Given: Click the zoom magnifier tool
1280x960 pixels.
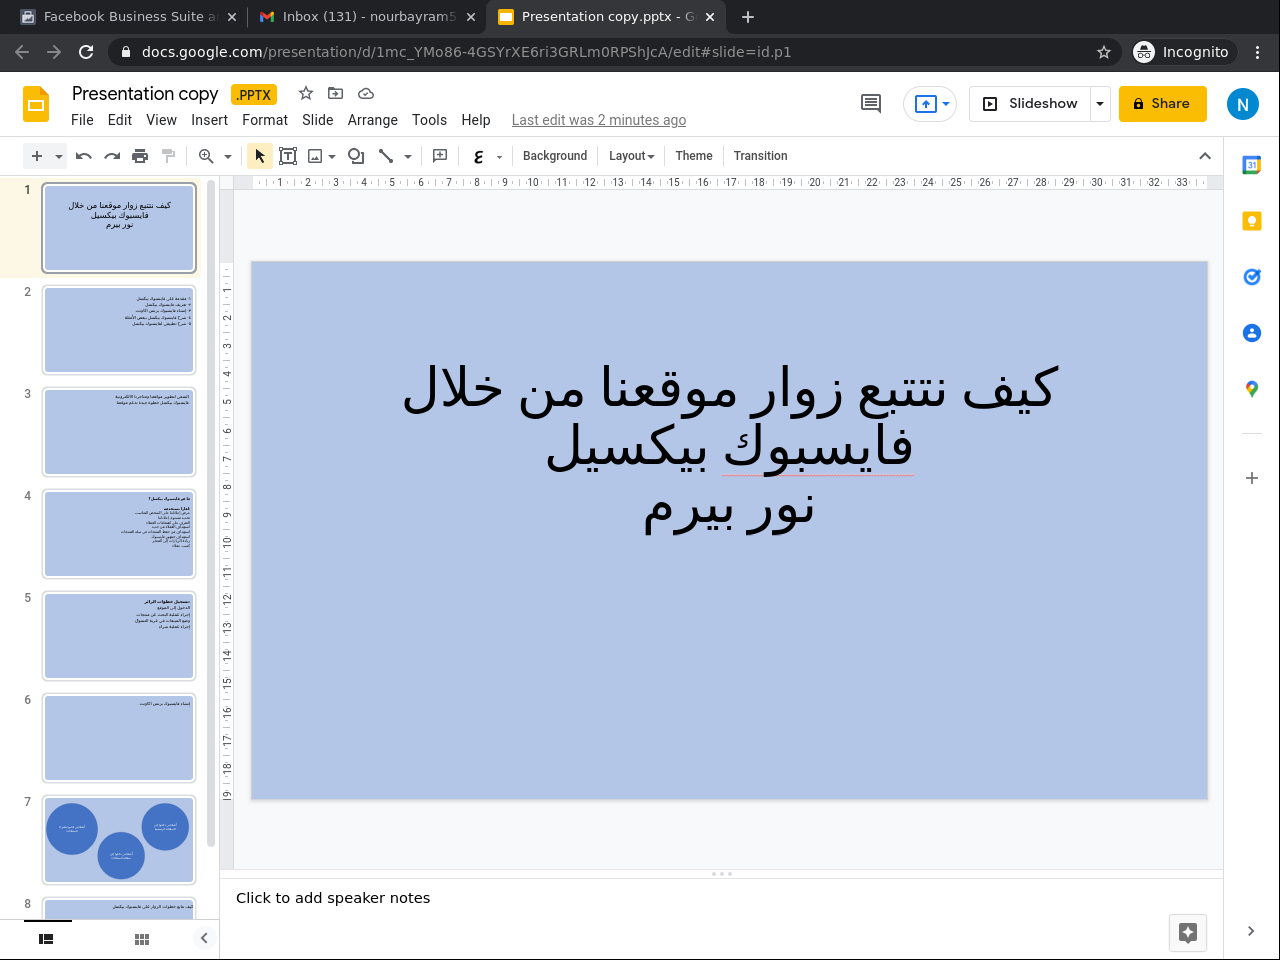Looking at the screenshot, I should (x=206, y=156).
